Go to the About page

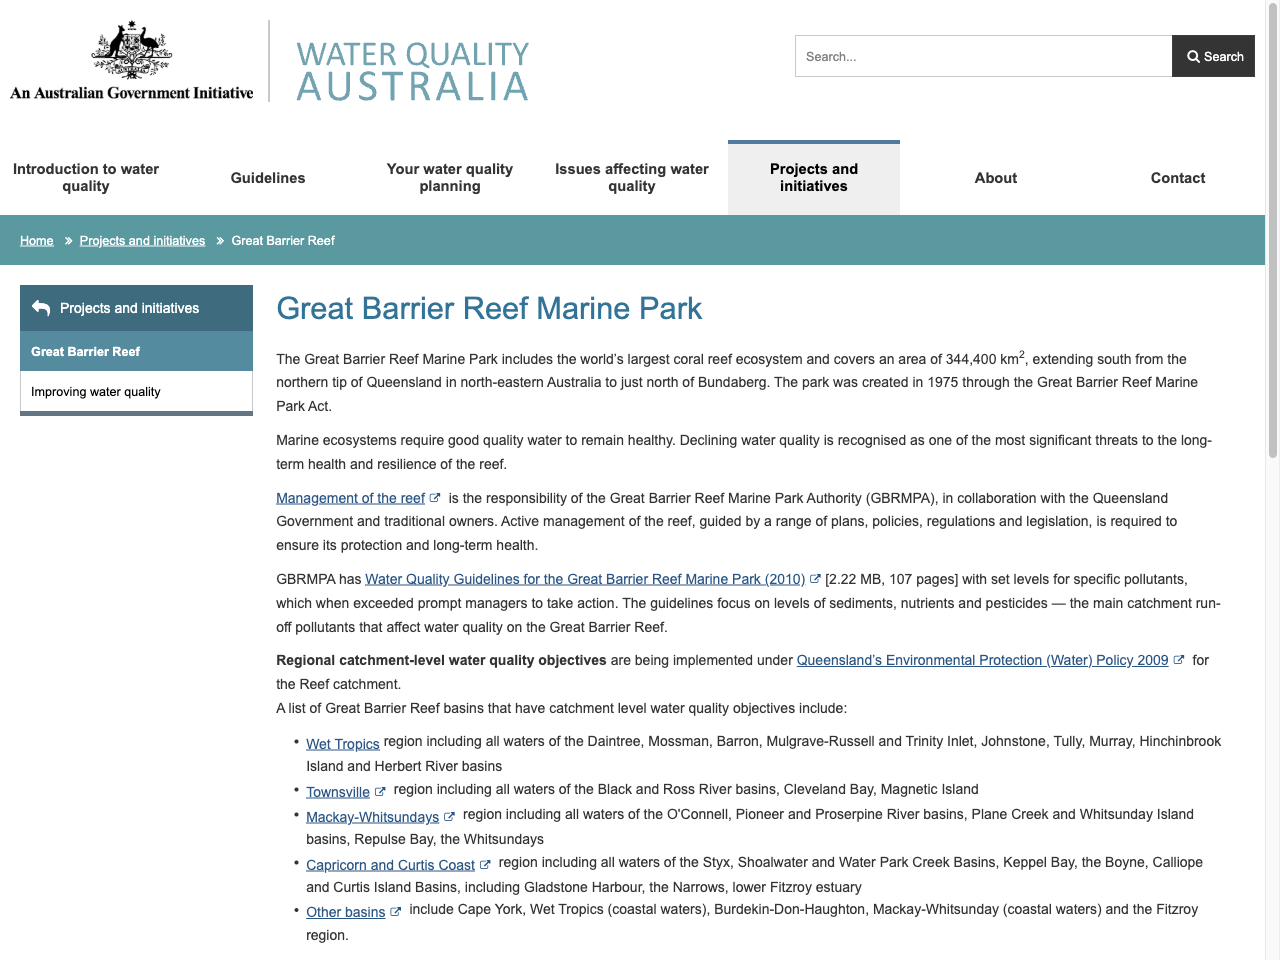tap(996, 178)
